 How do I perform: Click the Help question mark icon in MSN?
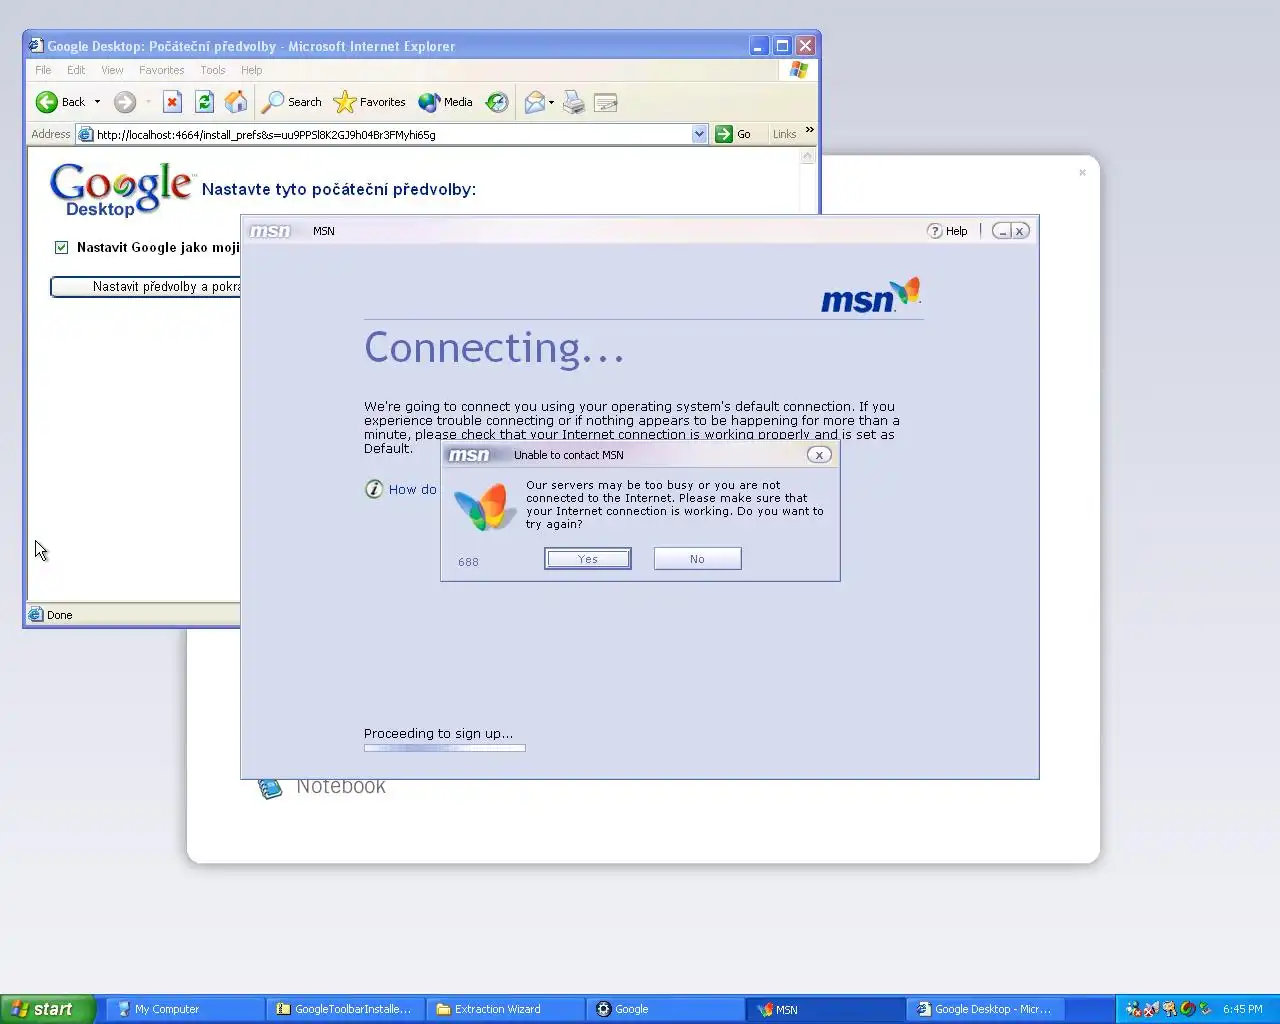(935, 231)
